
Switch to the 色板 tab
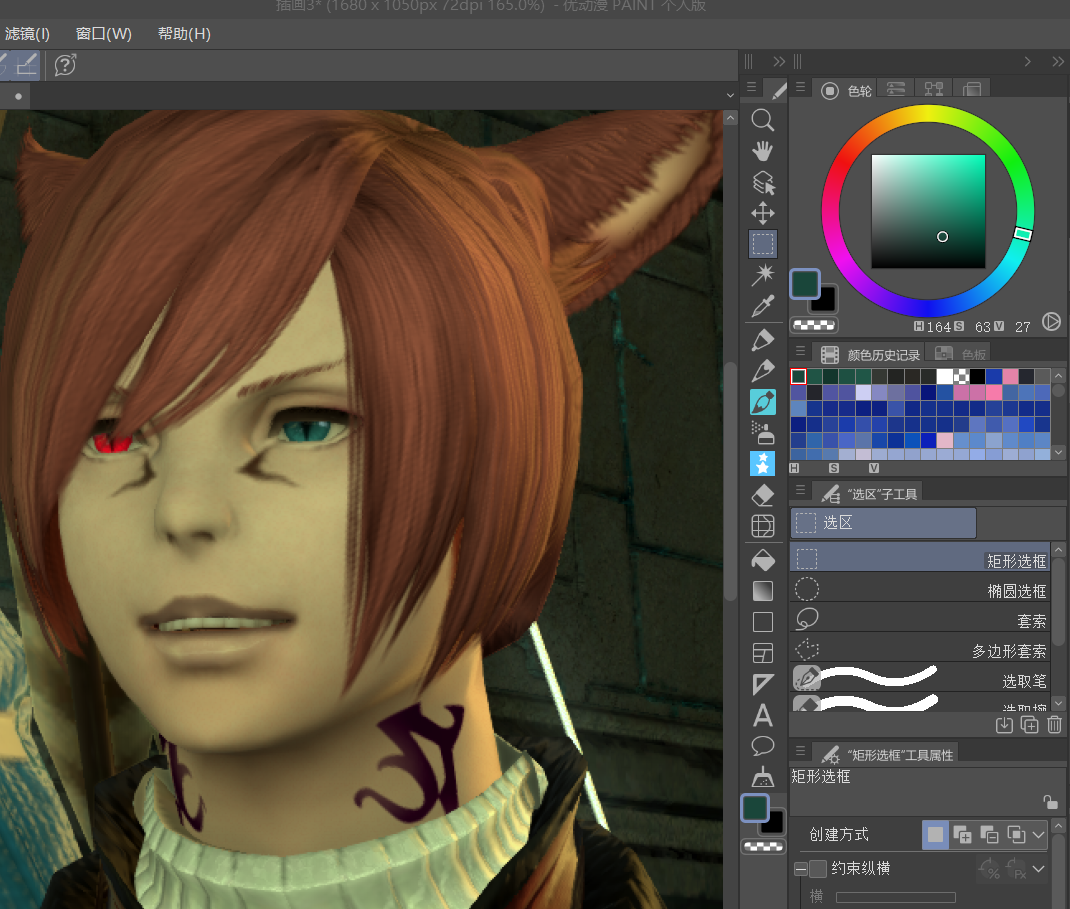pos(960,354)
